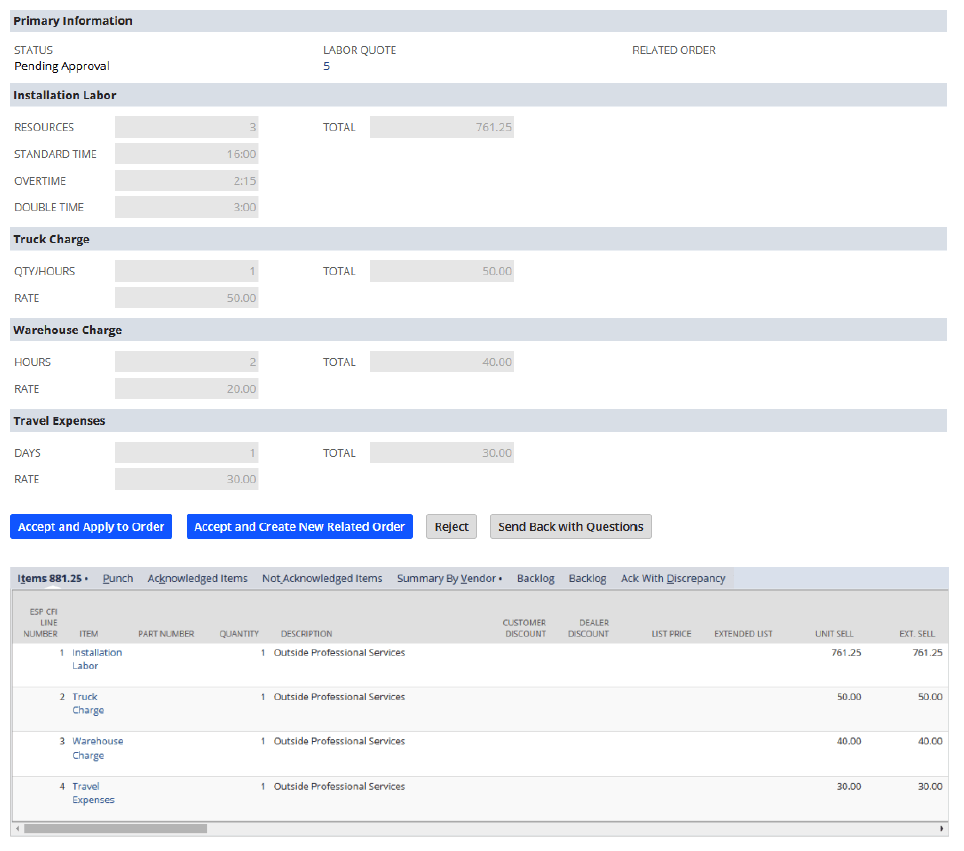Click the horizontal scrollbar thumb under the items table
Screen dimensions: 964x851
(116, 828)
